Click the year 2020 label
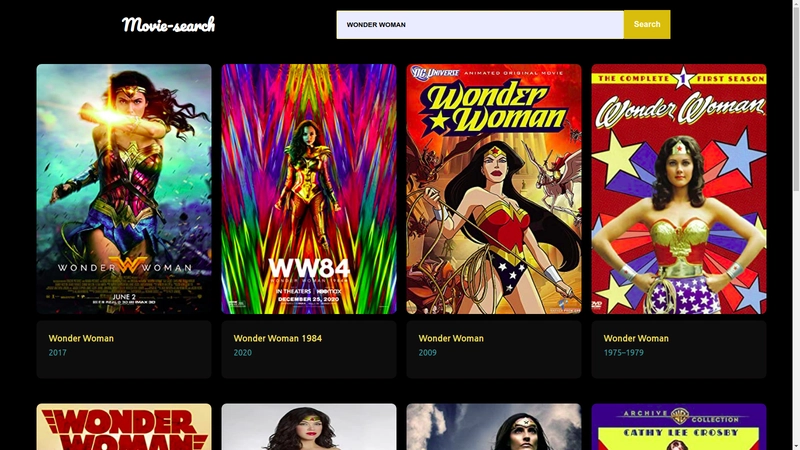 242,353
